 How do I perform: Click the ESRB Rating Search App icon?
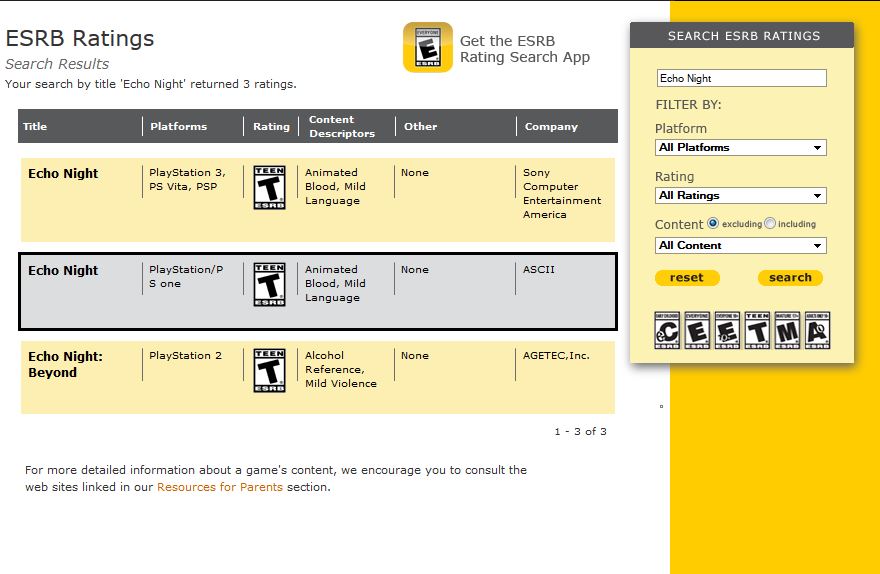pos(428,48)
